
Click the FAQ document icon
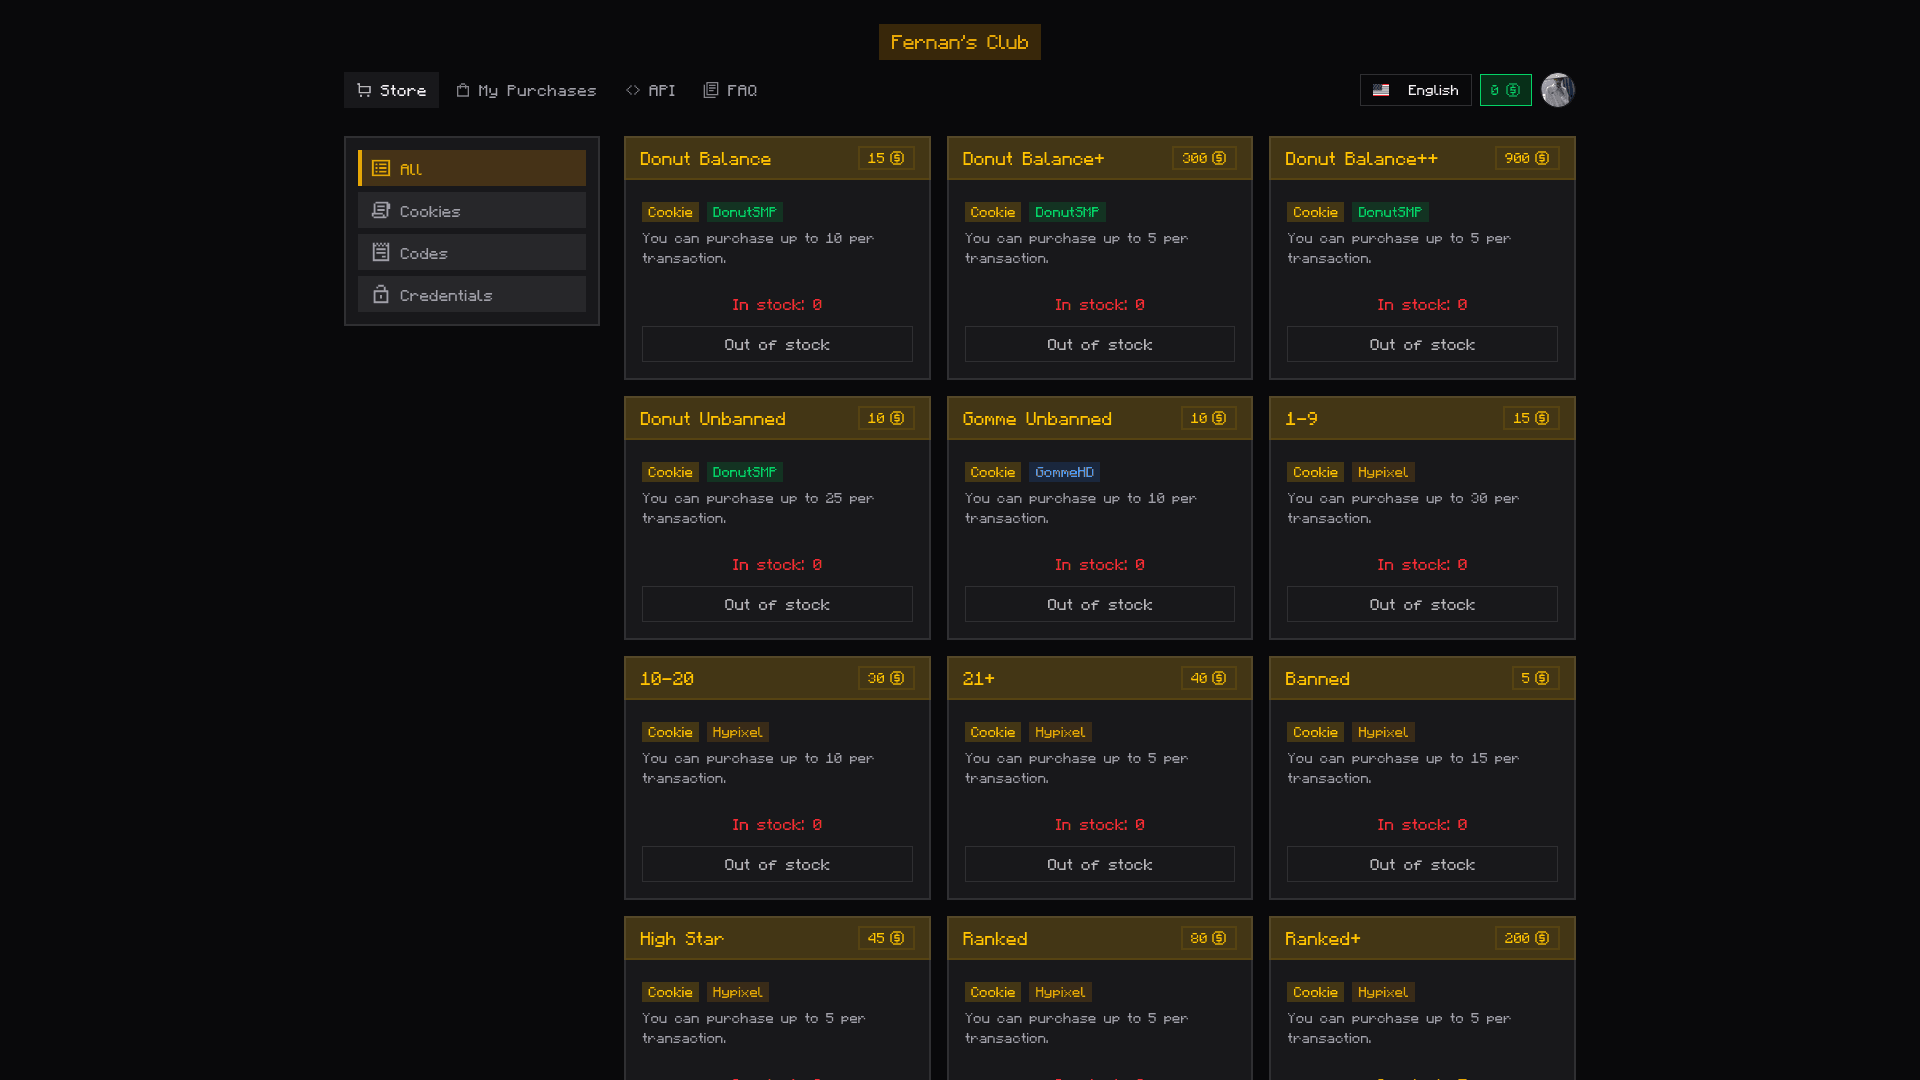[x=711, y=90]
